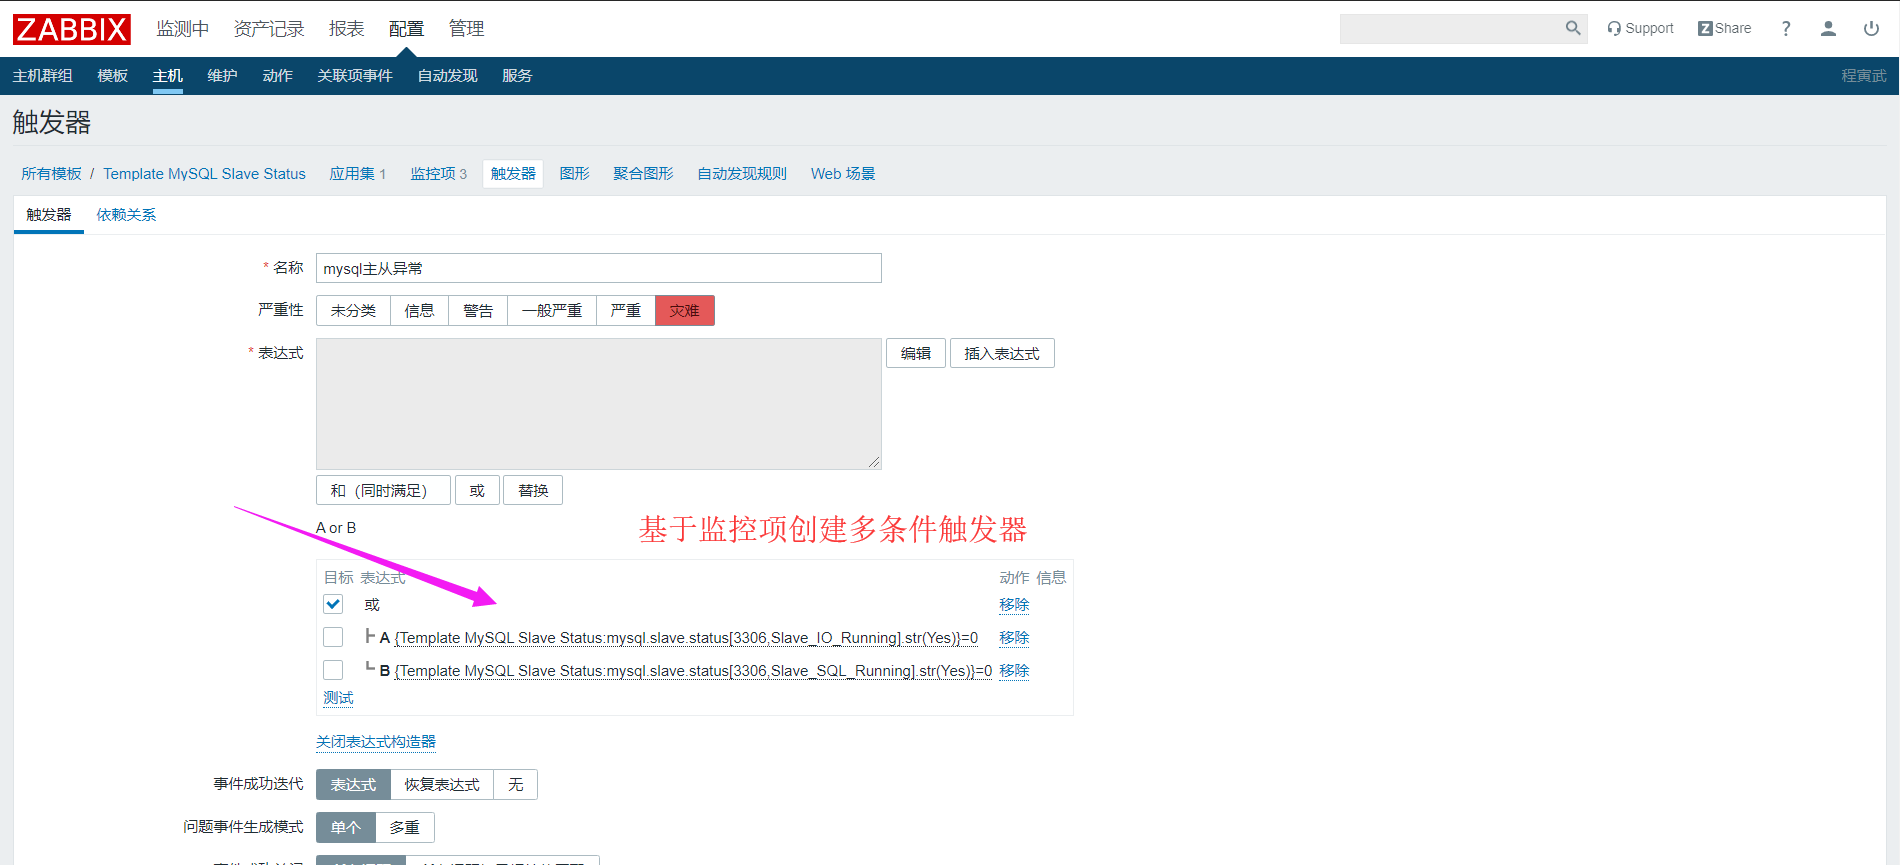The image size is (1900, 865).
Task: Go to 关联项事件 submenu
Action: (355, 76)
